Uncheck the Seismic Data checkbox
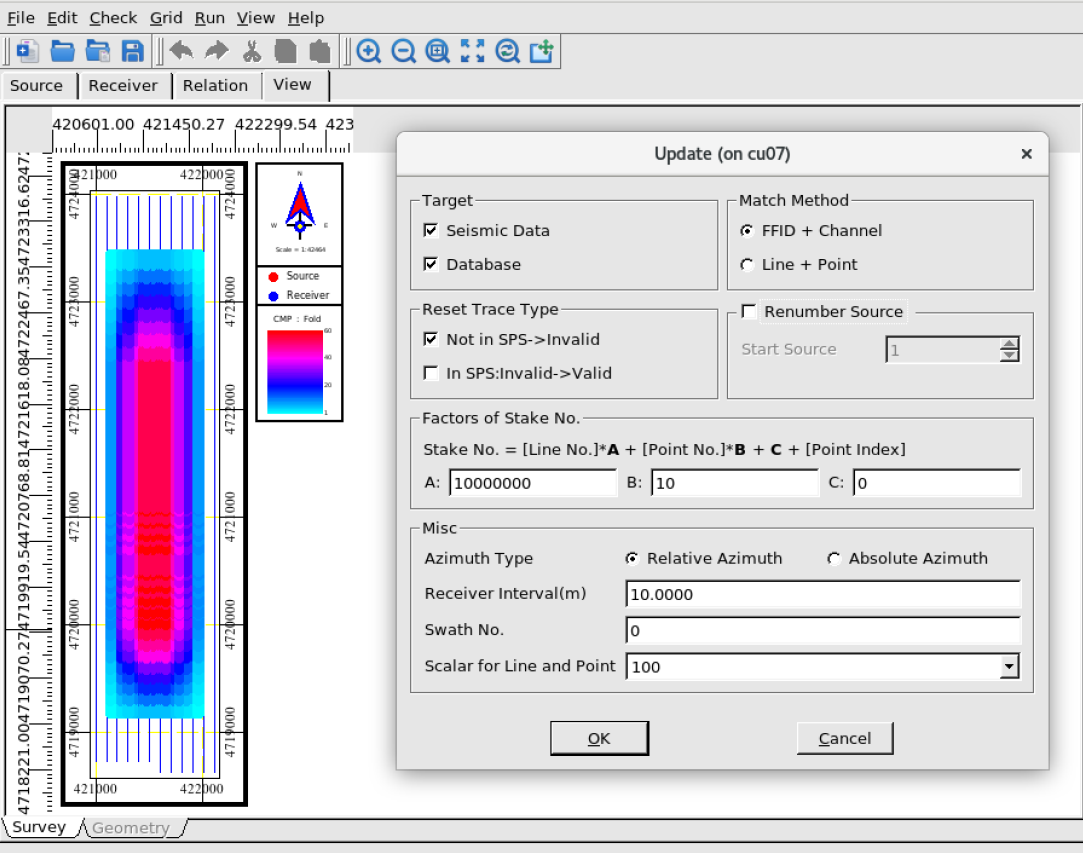The height and width of the screenshot is (853, 1083). (431, 231)
